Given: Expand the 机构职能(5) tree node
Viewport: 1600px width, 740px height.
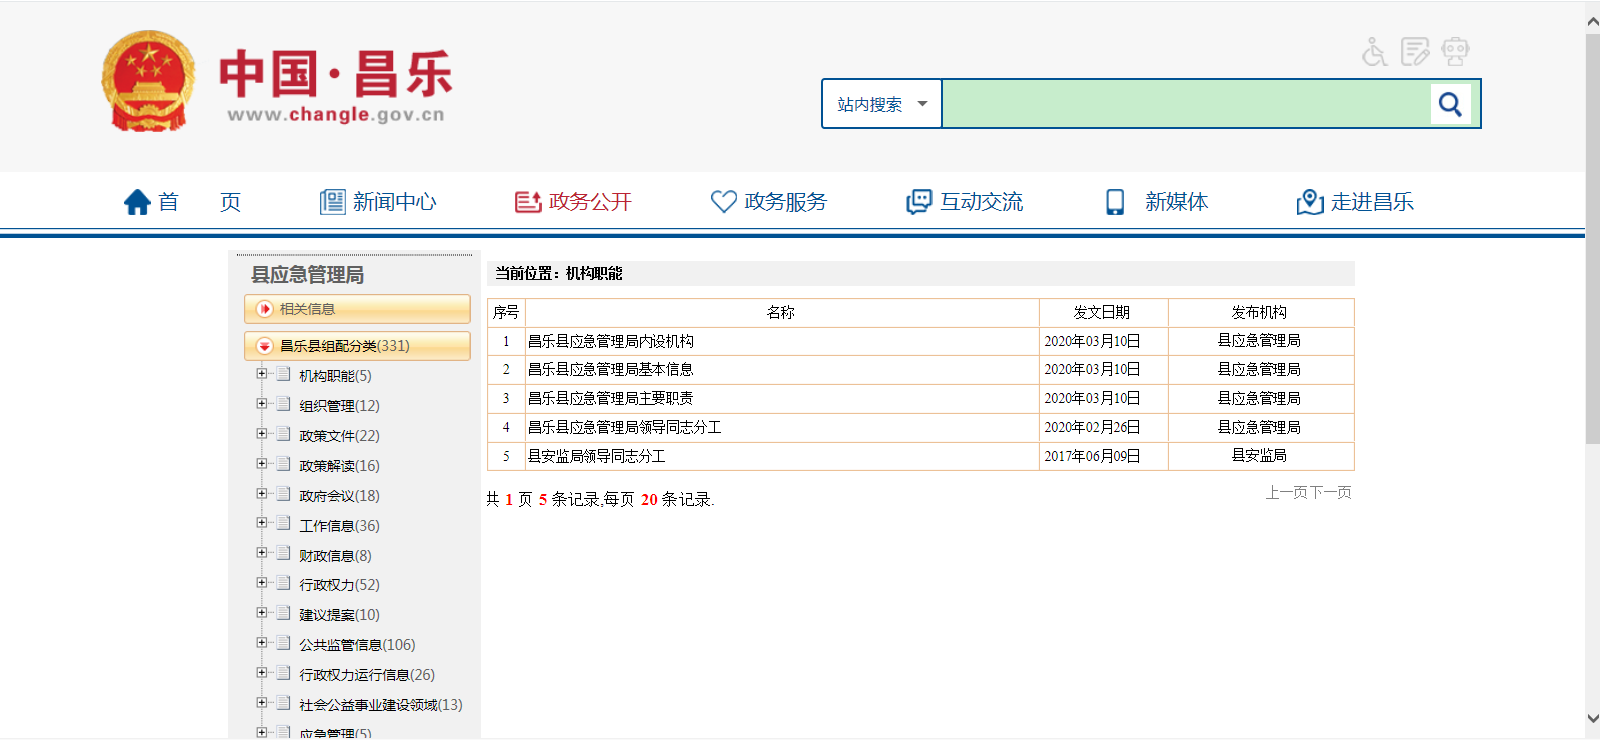Looking at the screenshot, I should 262,374.
